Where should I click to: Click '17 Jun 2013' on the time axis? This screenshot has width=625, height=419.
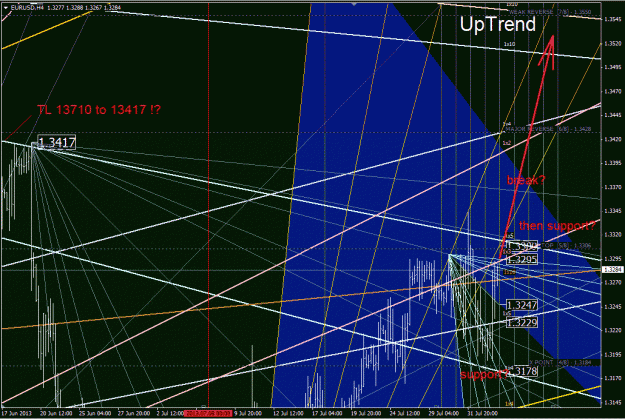click(16, 413)
